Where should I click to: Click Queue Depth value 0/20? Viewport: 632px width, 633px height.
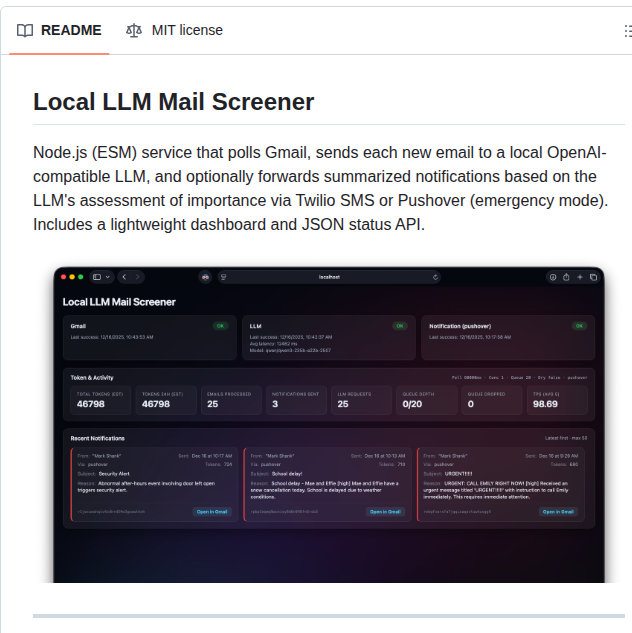[x=412, y=404]
